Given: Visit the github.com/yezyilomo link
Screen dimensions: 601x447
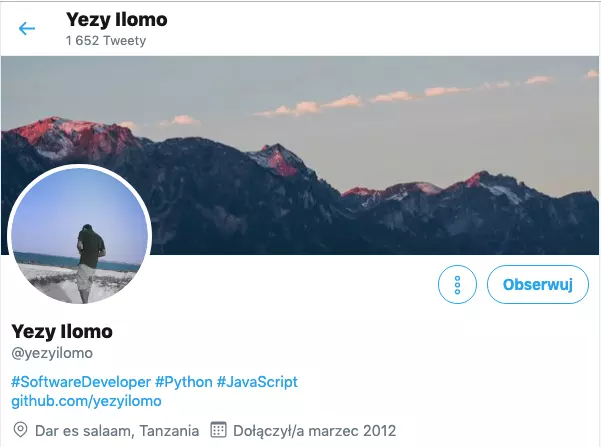Looking at the screenshot, I should click(86, 401).
